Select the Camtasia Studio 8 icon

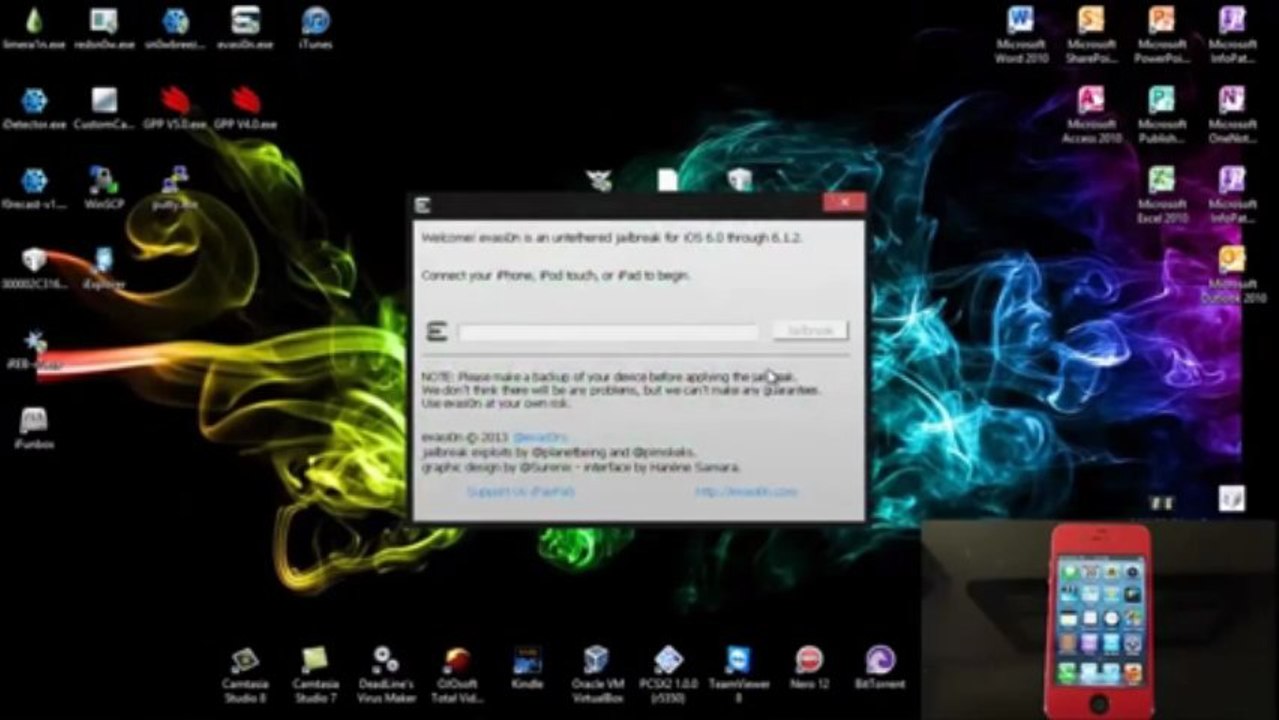tap(245, 673)
